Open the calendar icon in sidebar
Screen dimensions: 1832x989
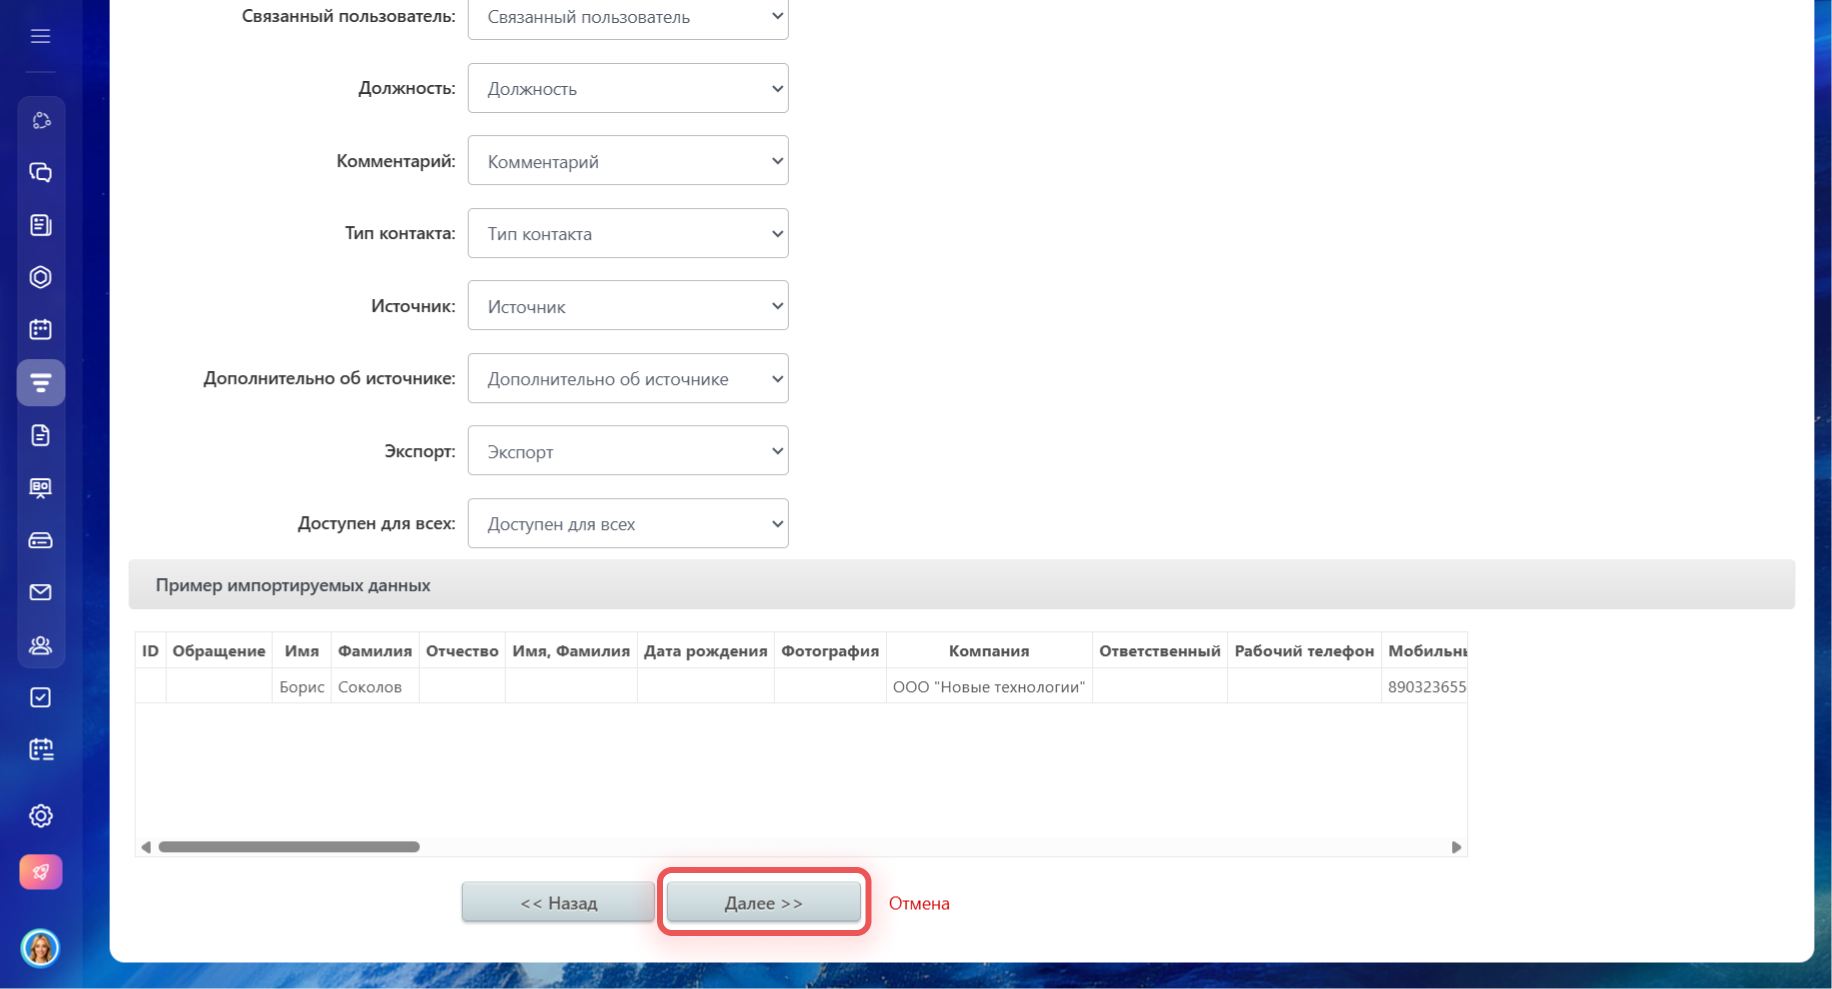point(40,329)
